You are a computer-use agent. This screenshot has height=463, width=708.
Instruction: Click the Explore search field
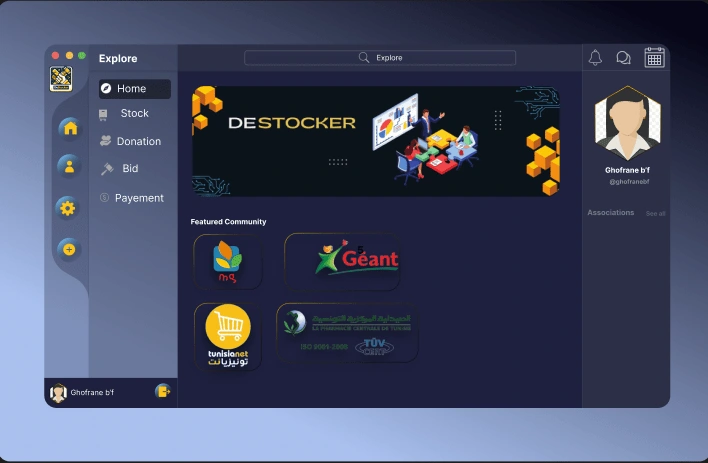coord(380,58)
